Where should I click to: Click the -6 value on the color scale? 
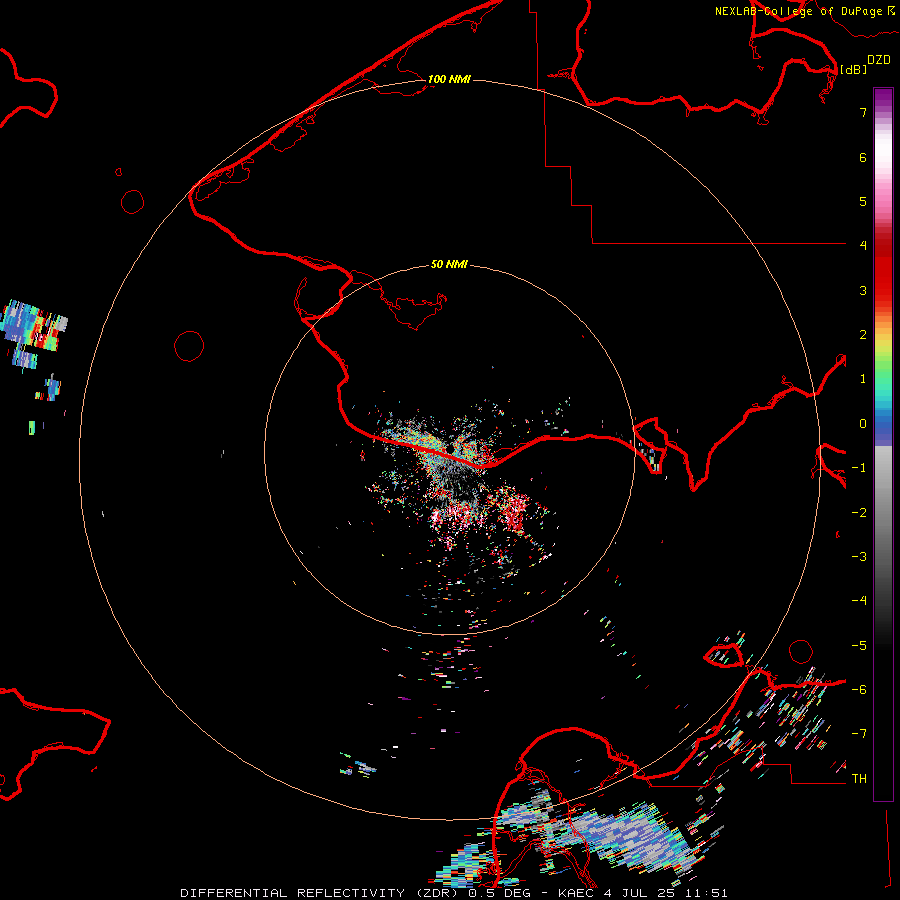click(x=859, y=690)
